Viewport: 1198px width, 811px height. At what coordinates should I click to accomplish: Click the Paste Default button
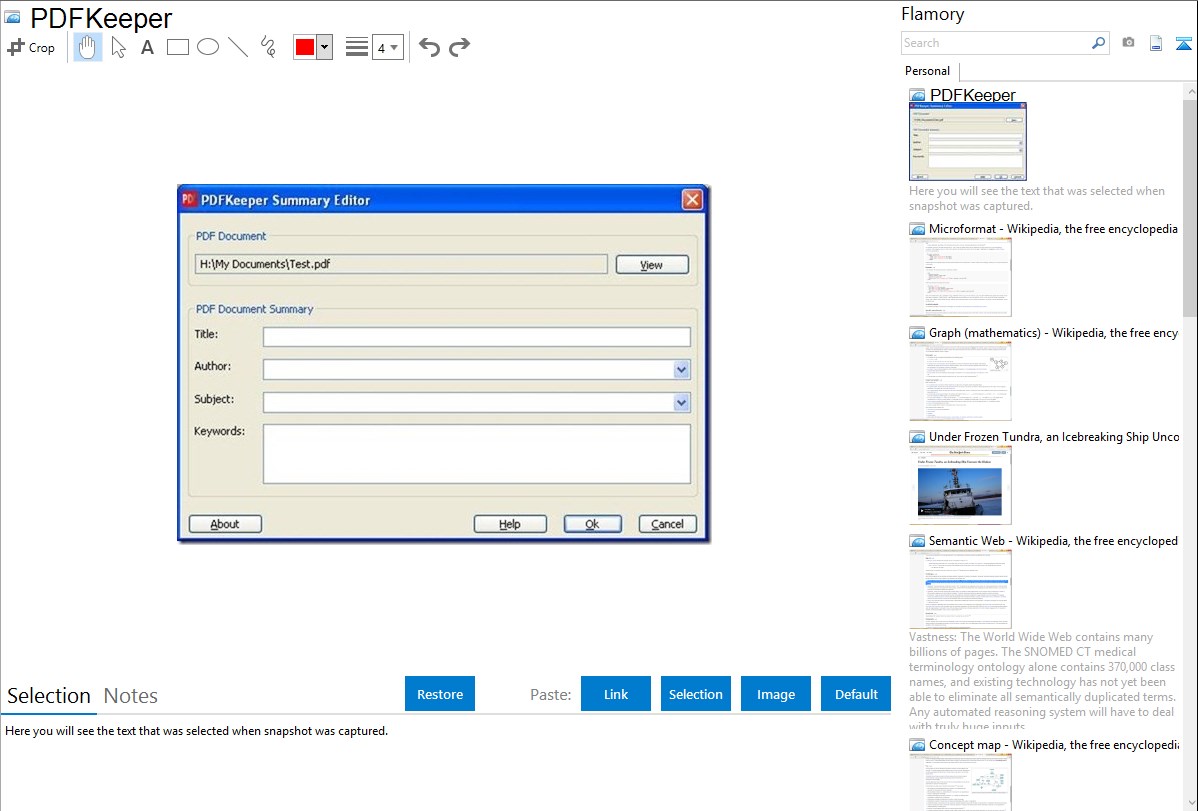click(856, 694)
